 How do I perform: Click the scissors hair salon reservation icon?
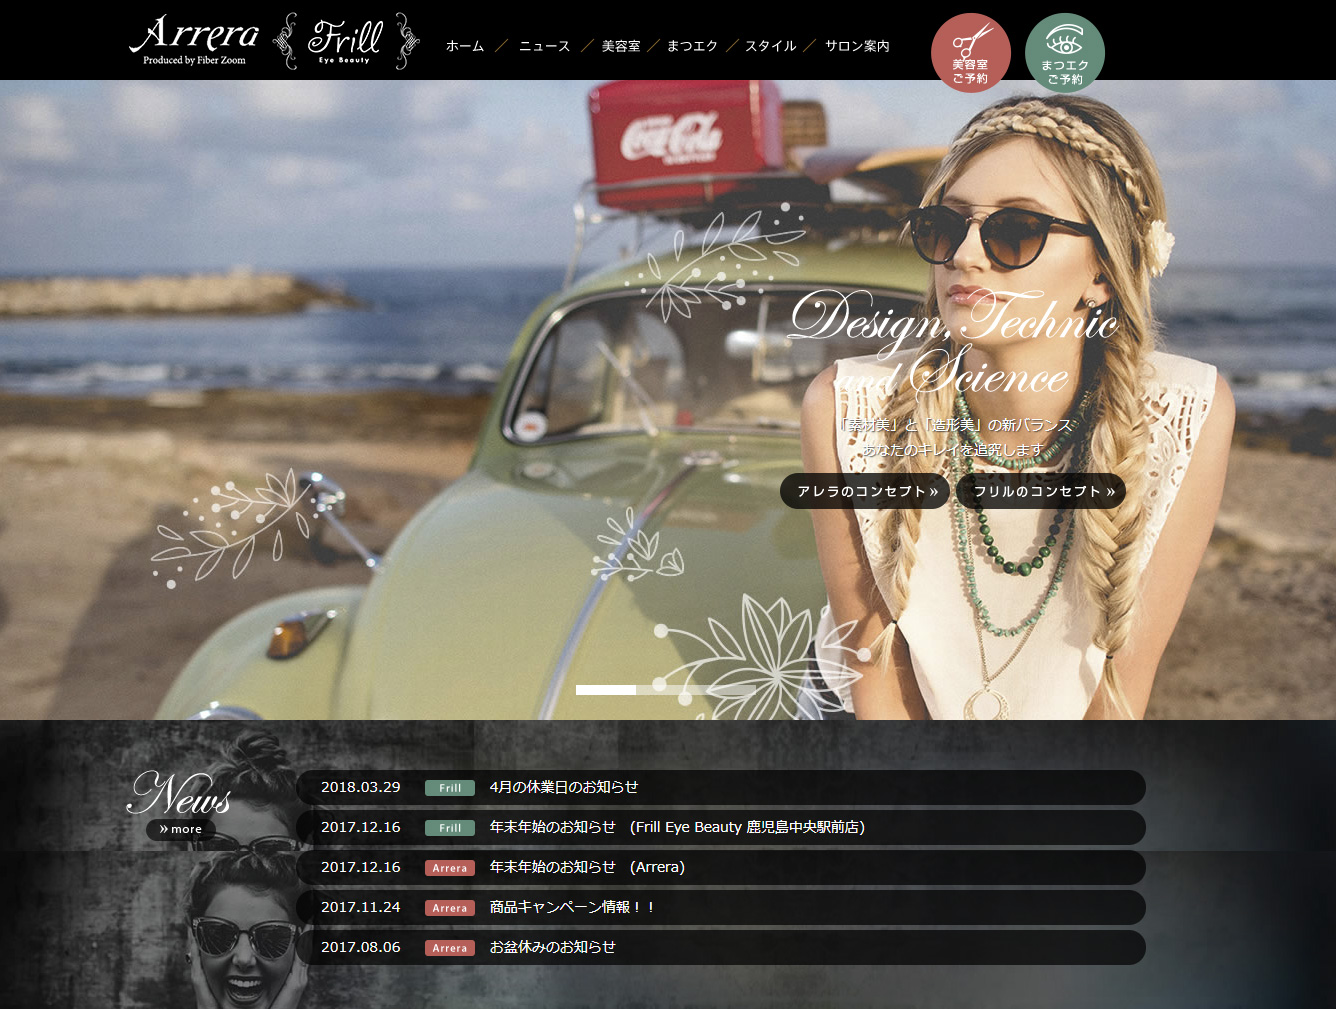[970, 53]
